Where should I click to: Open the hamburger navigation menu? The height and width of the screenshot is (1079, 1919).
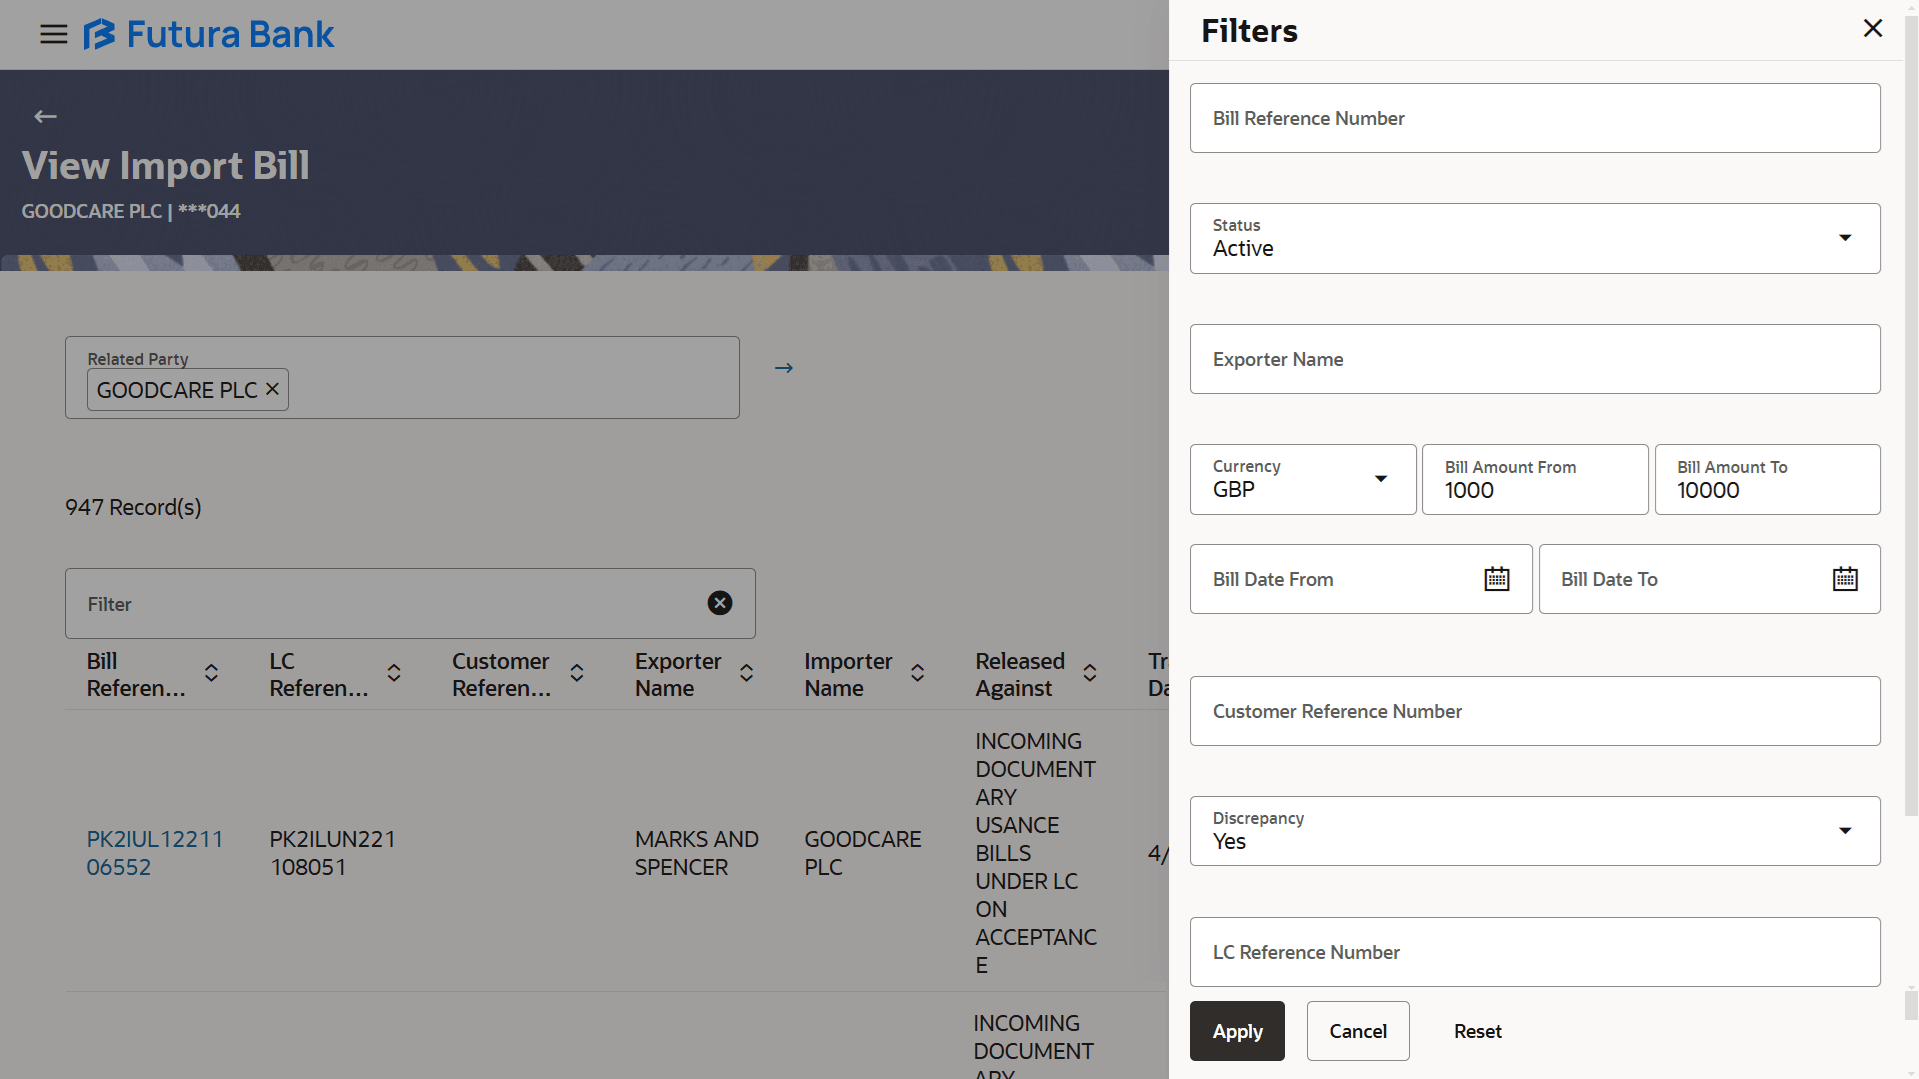pyautogui.click(x=53, y=33)
